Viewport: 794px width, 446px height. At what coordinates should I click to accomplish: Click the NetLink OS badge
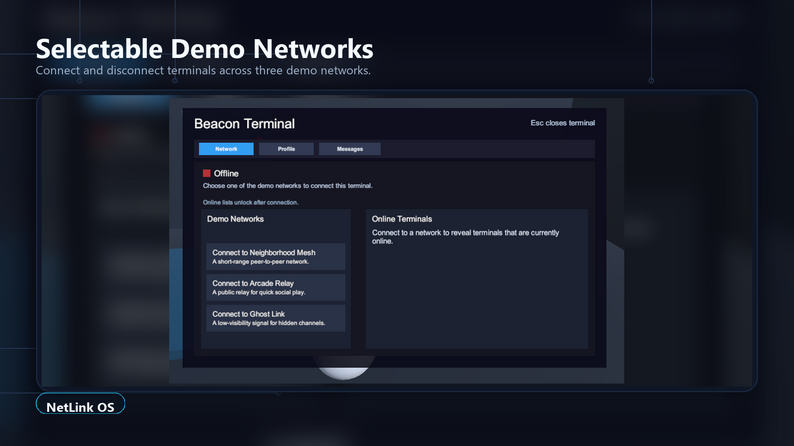pos(80,405)
